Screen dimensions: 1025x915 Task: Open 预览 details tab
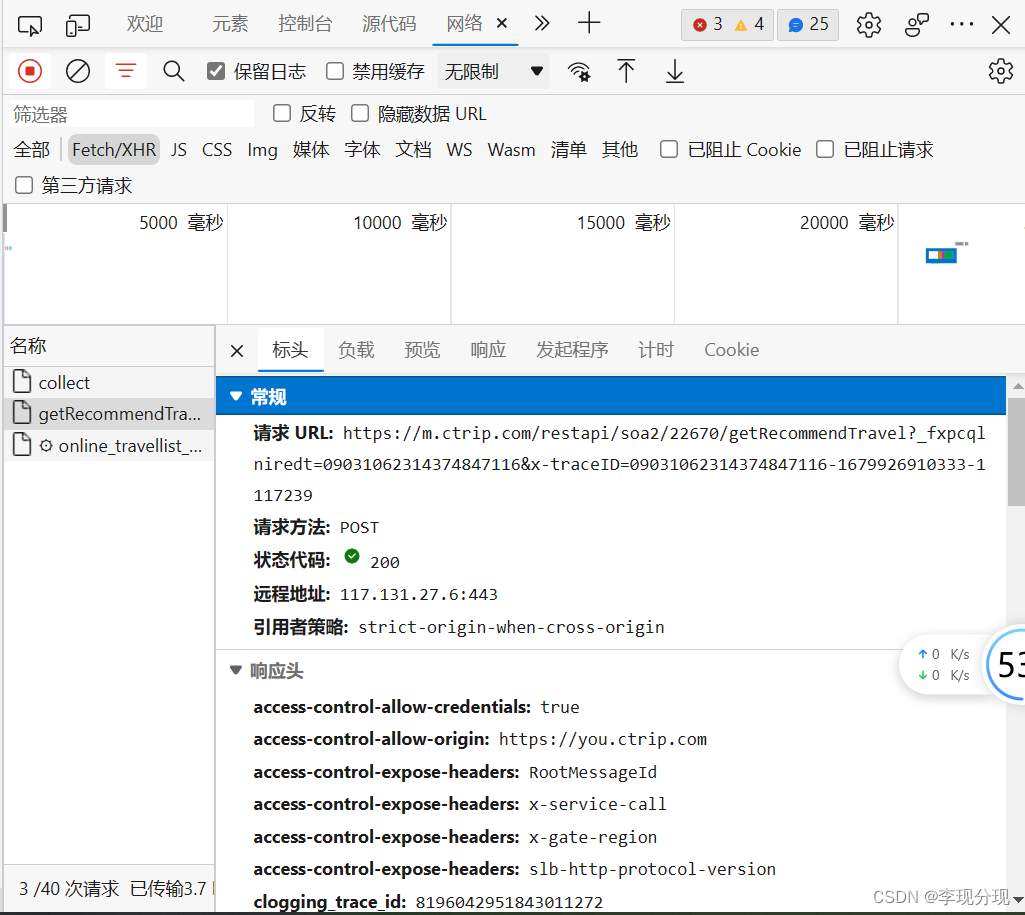tap(422, 350)
